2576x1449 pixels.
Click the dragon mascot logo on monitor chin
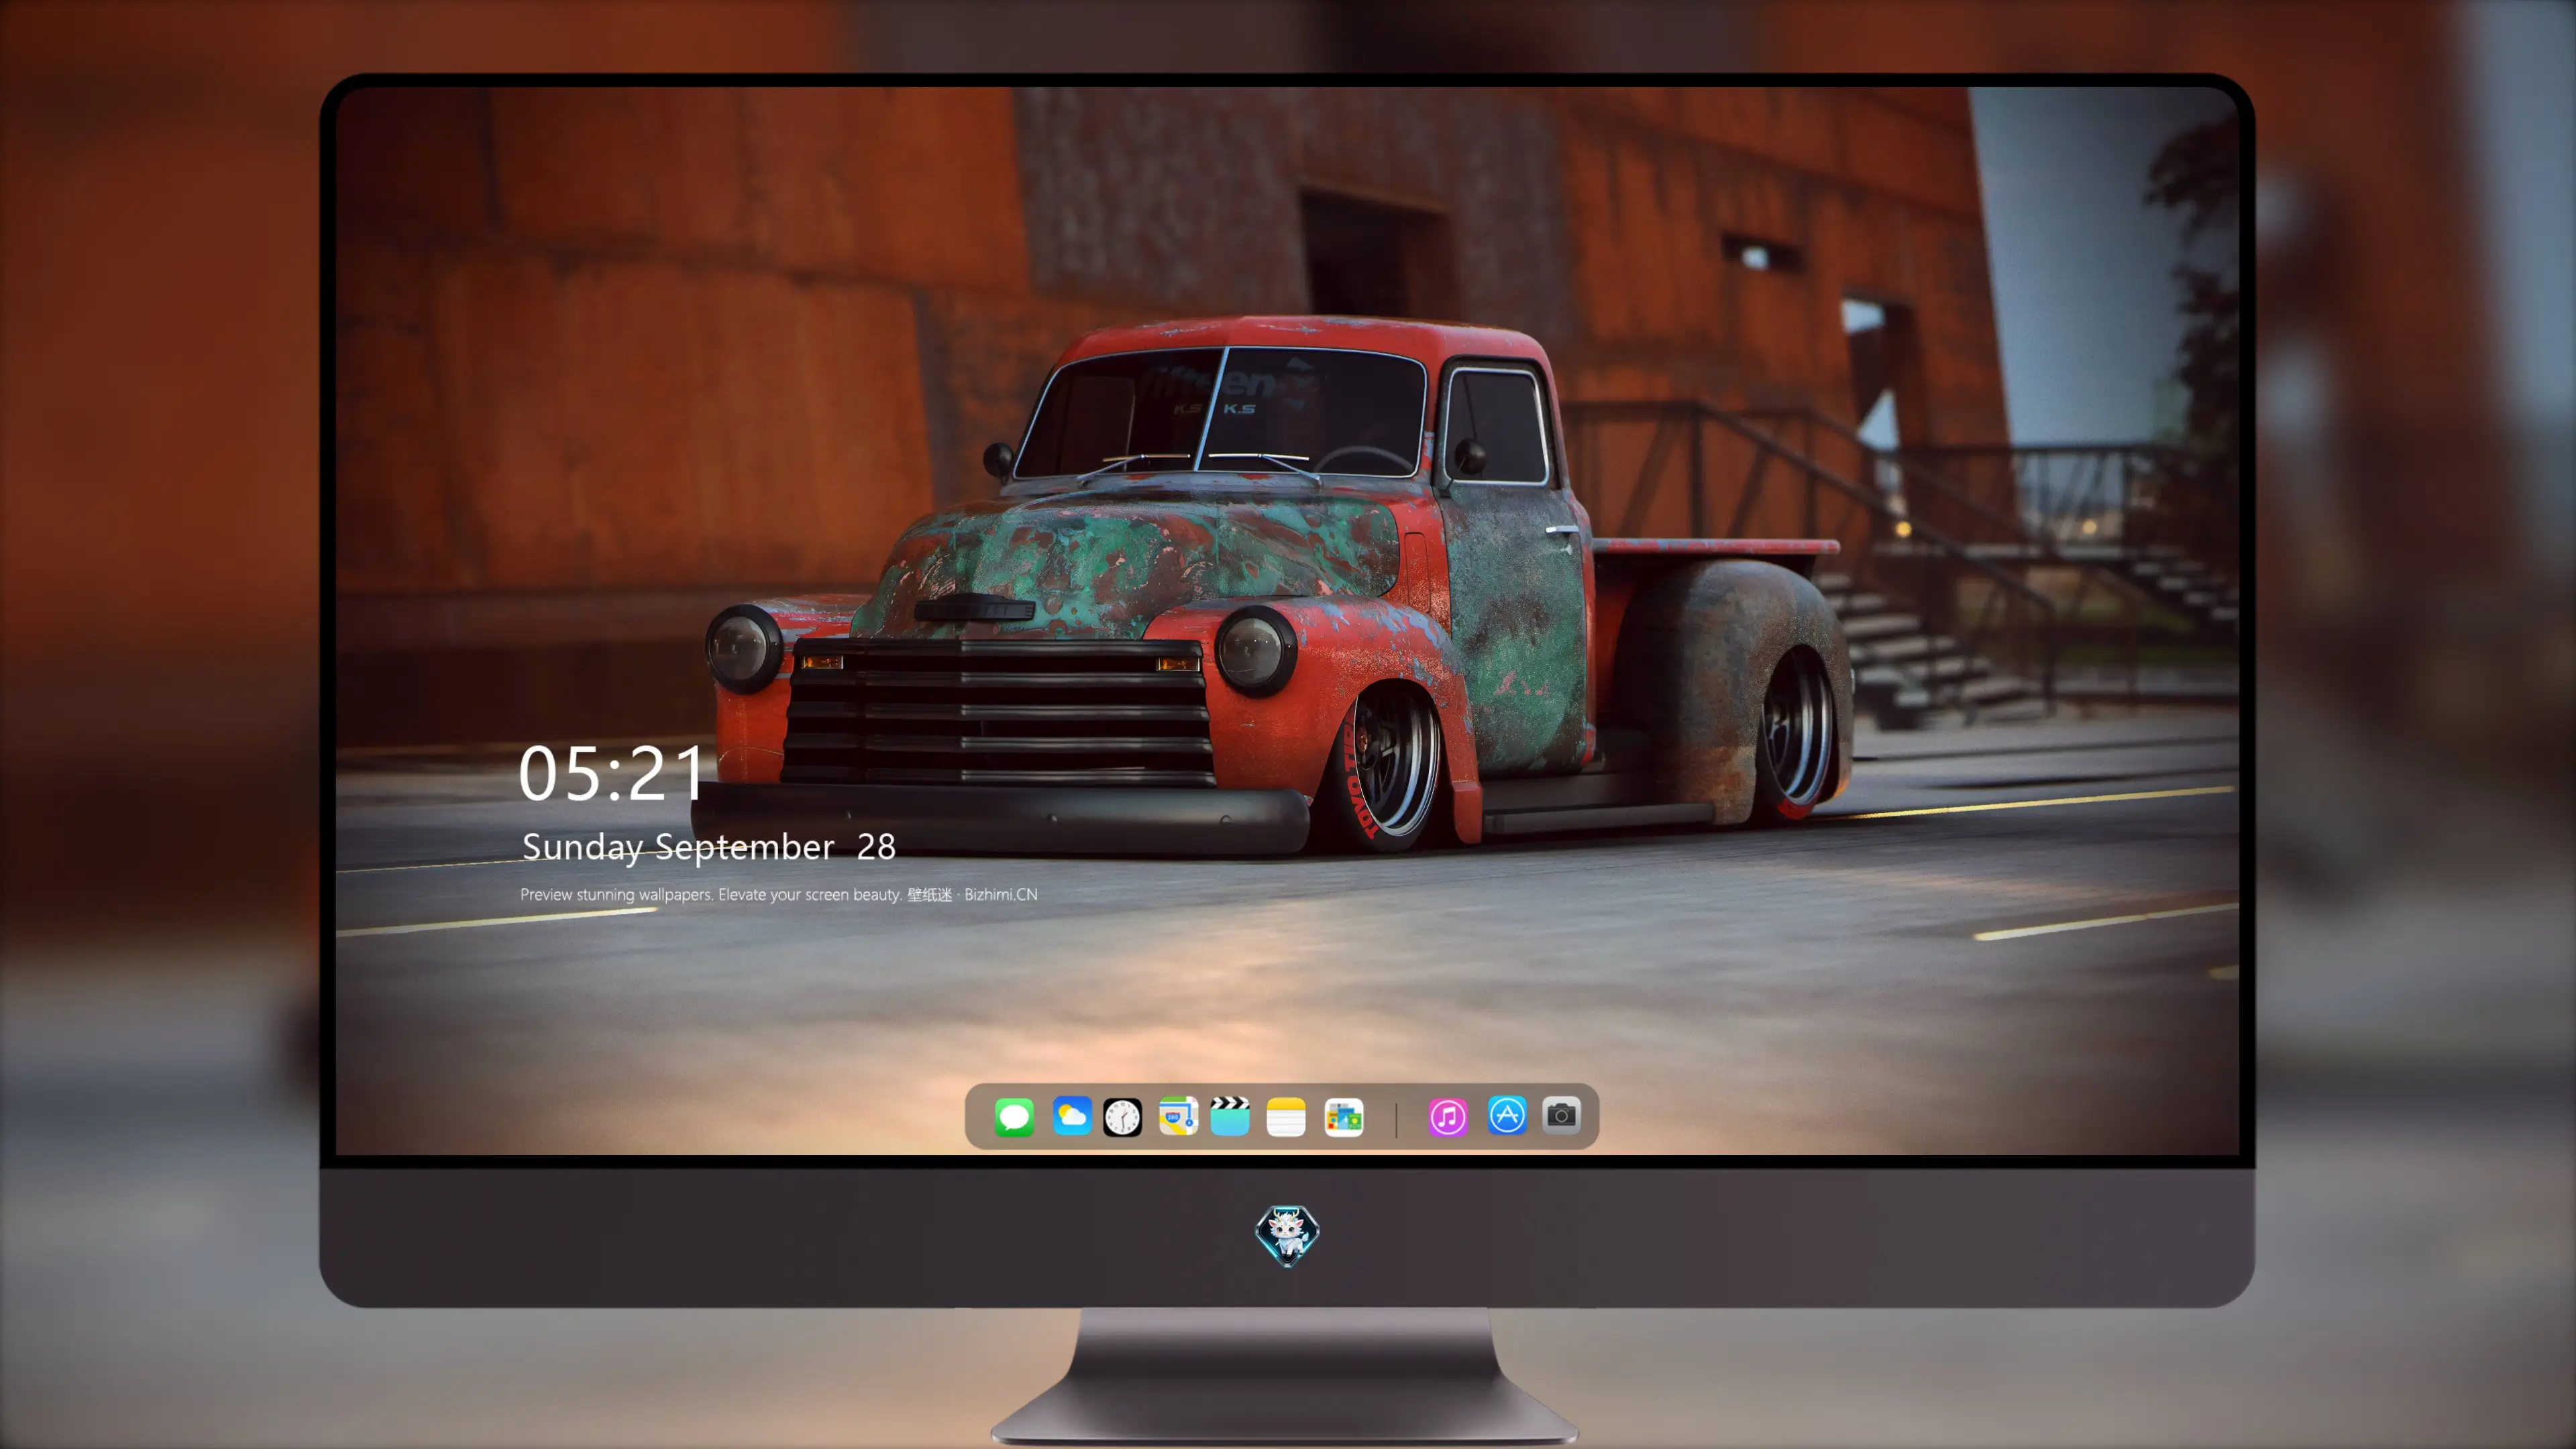coord(1287,1236)
